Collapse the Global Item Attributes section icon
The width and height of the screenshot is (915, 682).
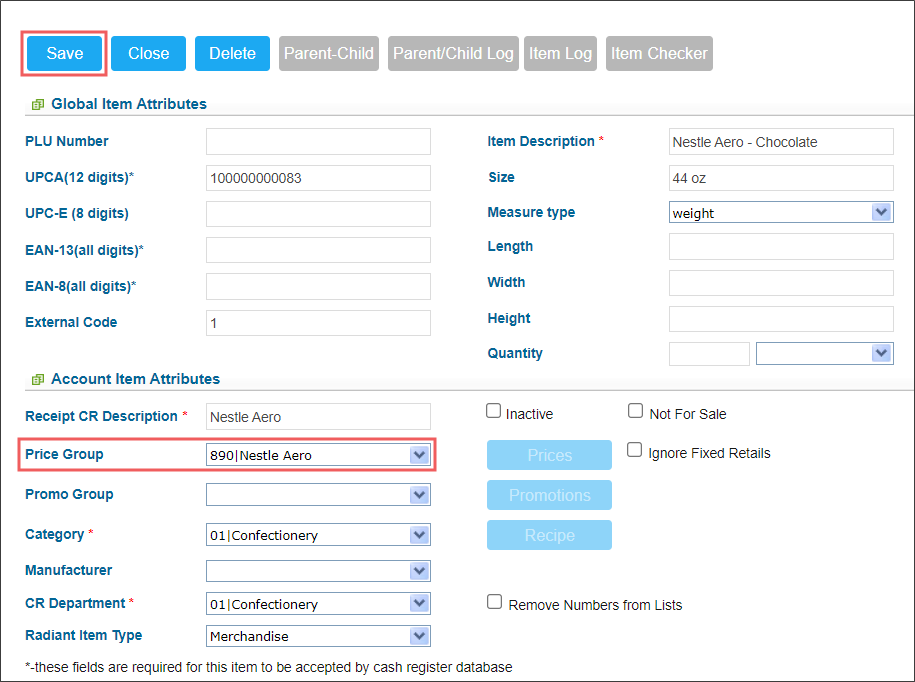38,104
